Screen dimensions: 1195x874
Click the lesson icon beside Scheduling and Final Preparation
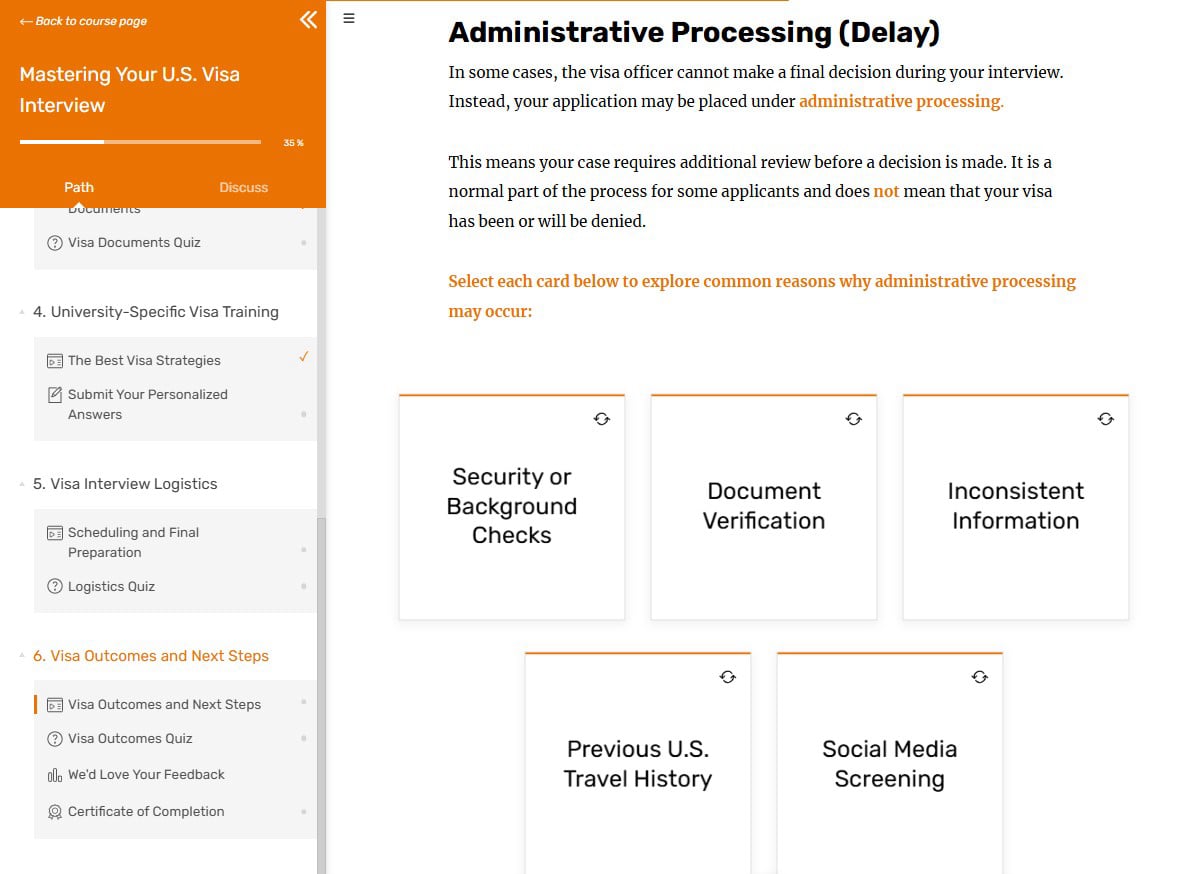[x=55, y=533]
